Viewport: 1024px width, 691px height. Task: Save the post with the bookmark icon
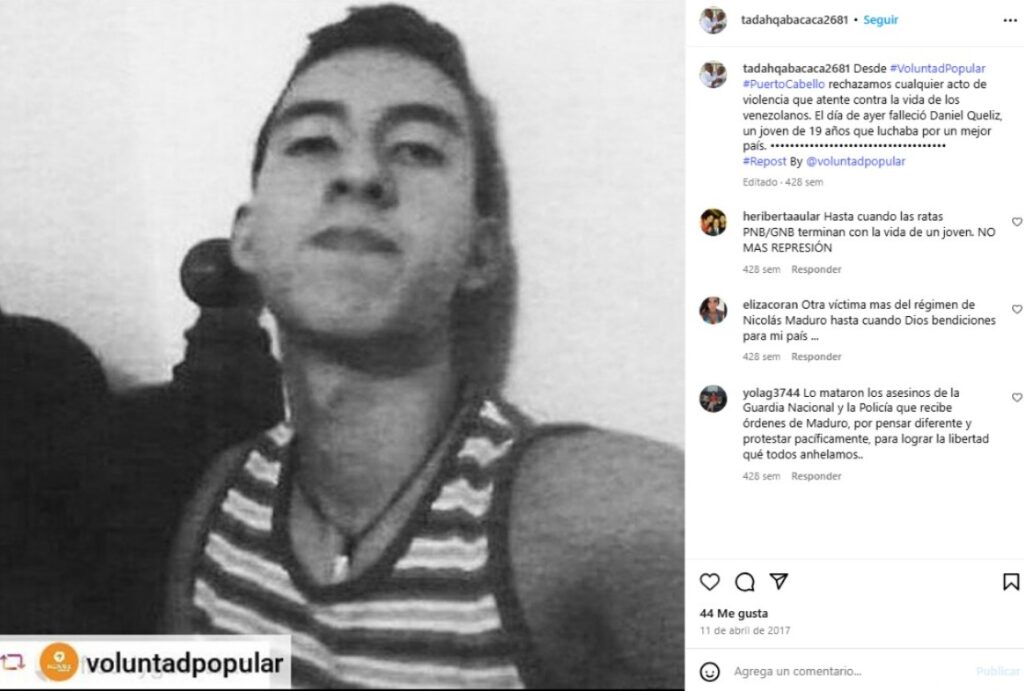click(x=1010, y=581)
